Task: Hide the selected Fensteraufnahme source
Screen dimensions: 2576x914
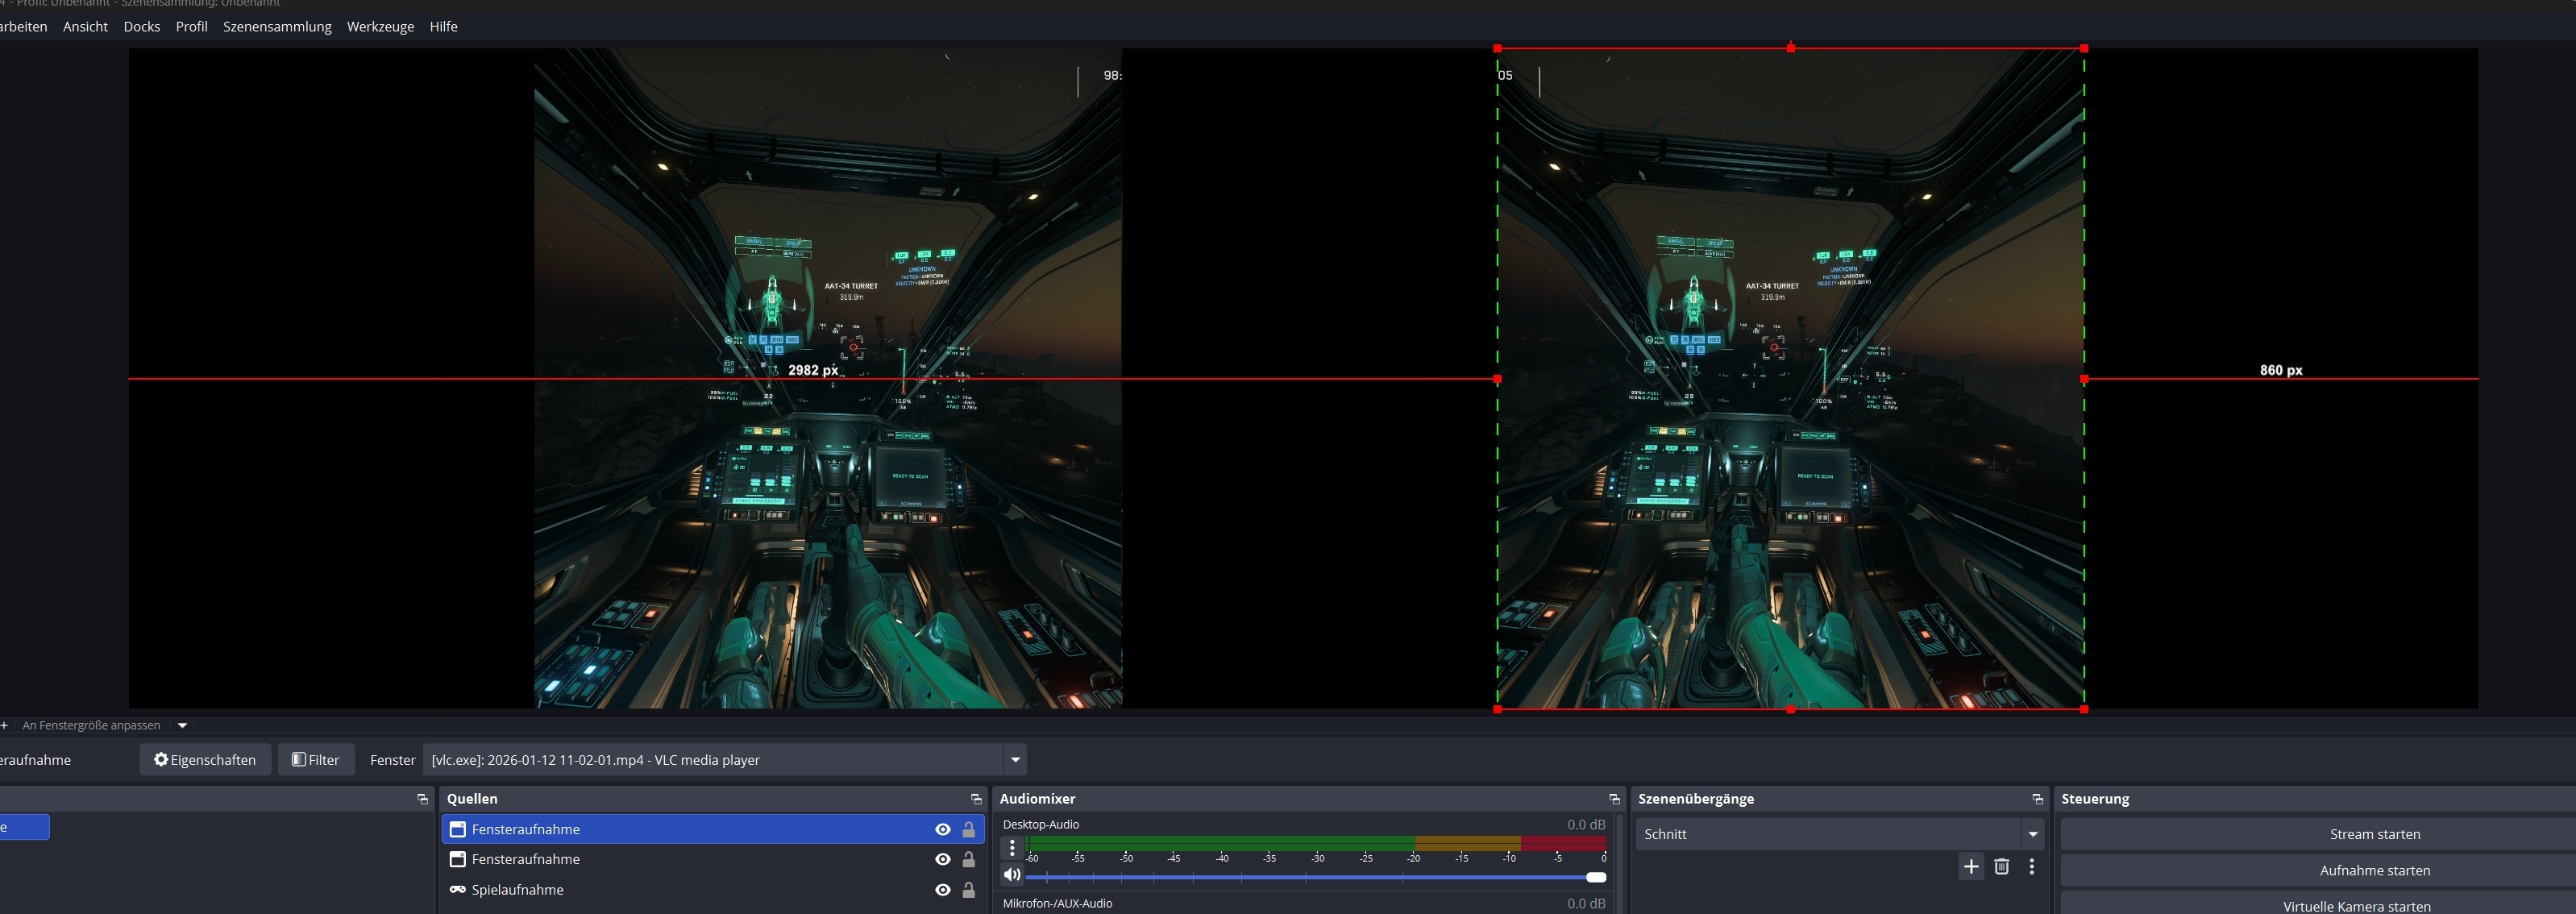Action: [x=942, y=830]
